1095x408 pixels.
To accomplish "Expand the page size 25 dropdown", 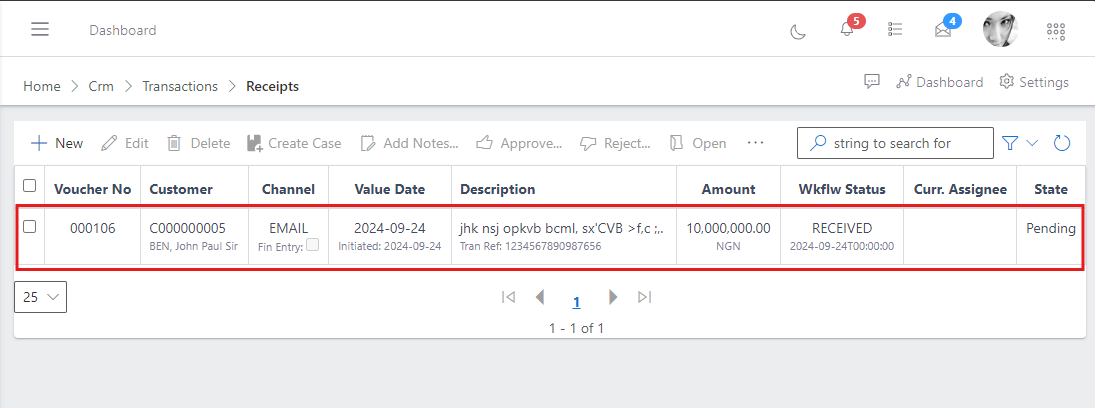I will coord(41,297).
